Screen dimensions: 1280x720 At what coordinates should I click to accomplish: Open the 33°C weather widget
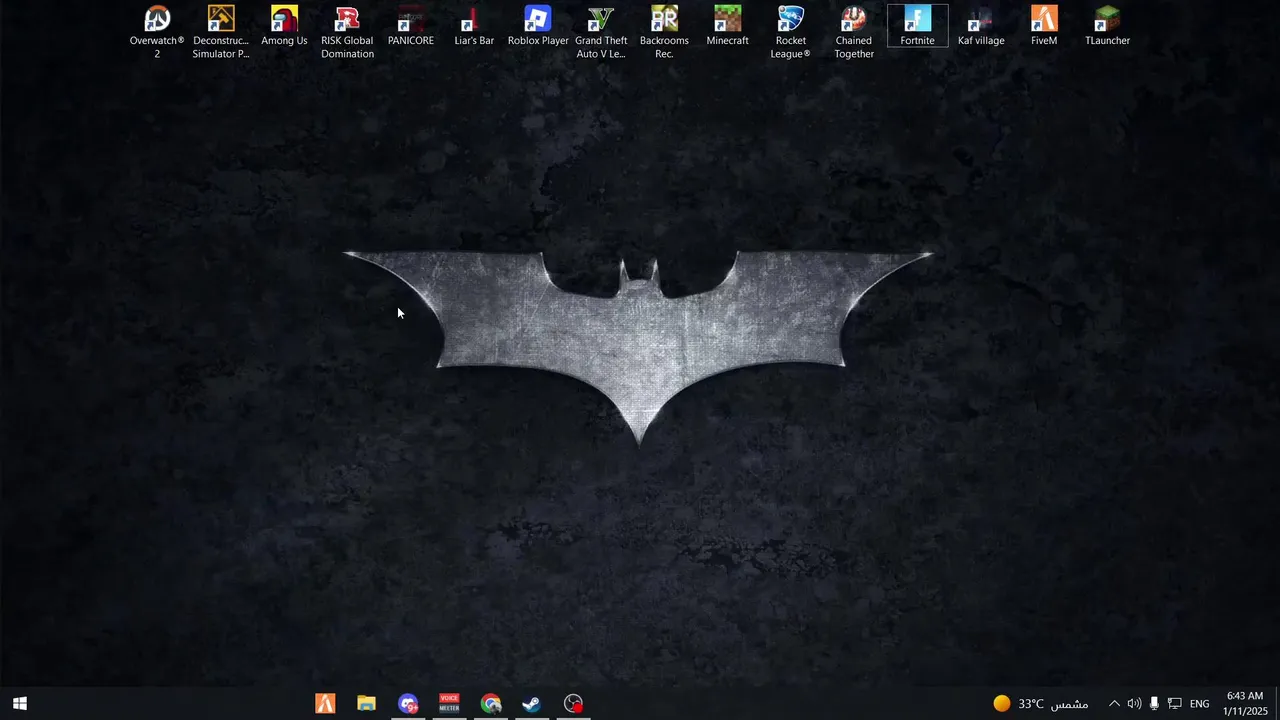pos(1040,704)
